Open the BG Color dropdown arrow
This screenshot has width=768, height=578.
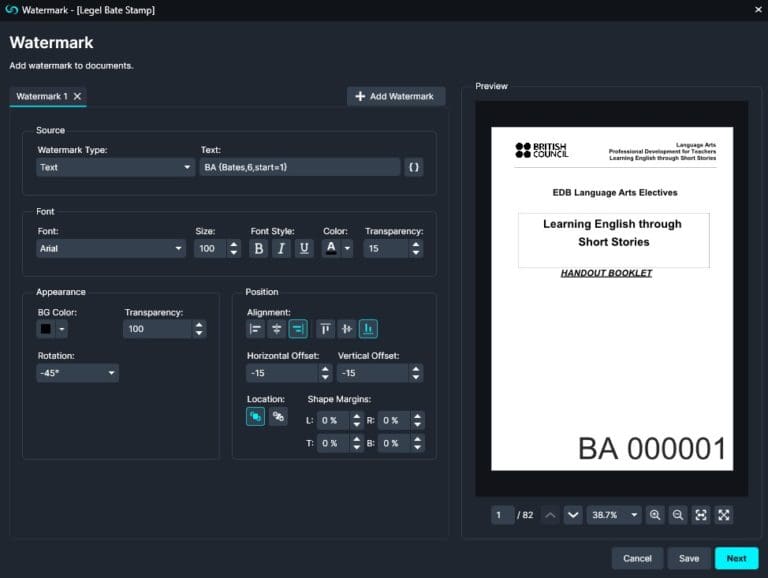tap(62, 329)
